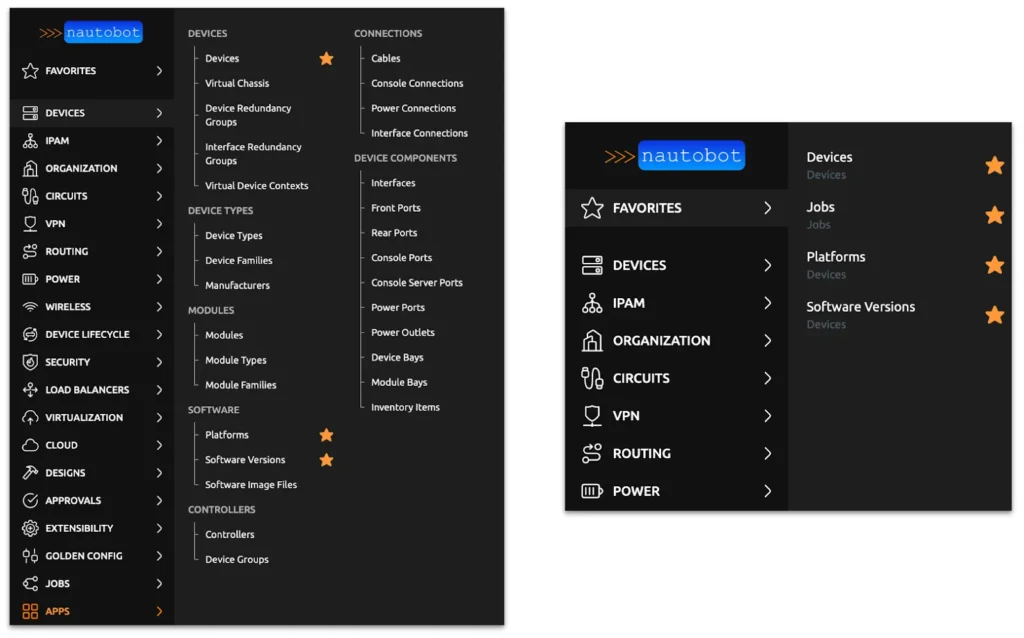
Task: Click the Designs hammer icon
Action: [x=30, y=473]
